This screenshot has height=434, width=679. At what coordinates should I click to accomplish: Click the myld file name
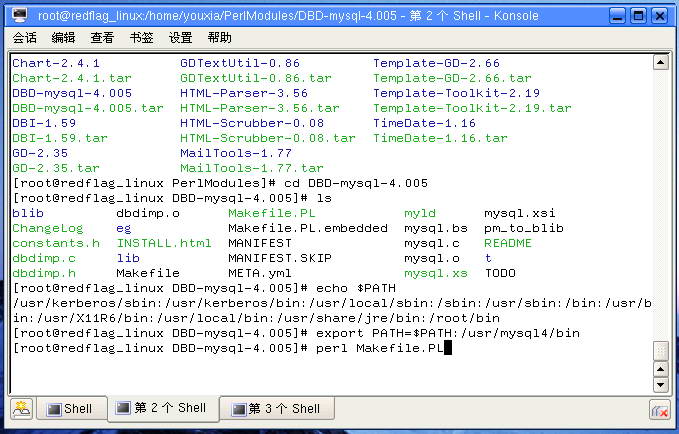420,214
